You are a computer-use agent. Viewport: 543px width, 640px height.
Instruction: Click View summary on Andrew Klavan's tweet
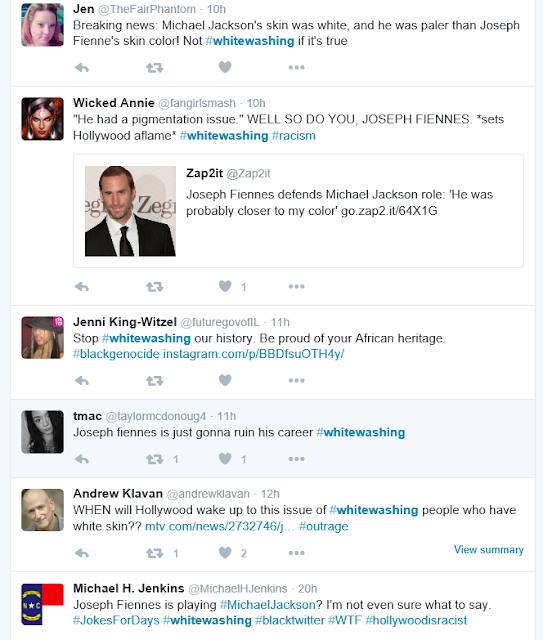tap(489, 550)
